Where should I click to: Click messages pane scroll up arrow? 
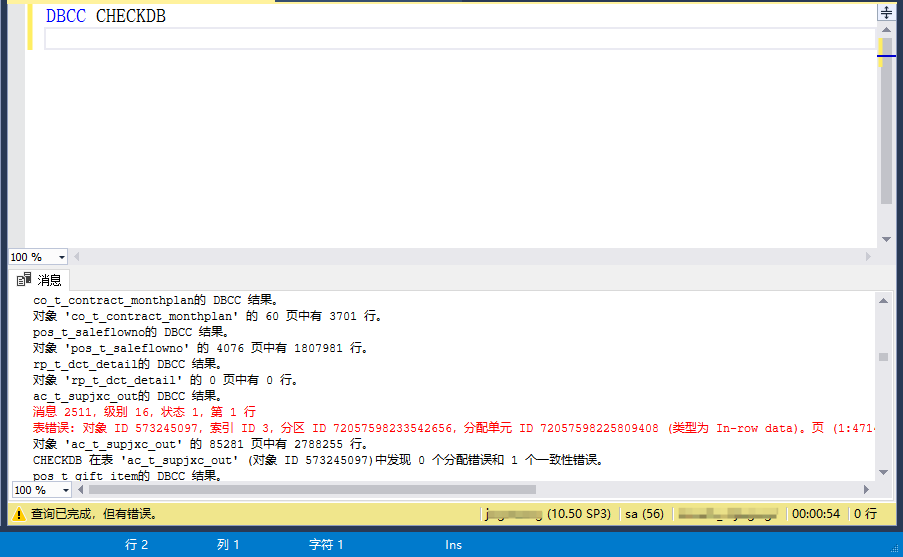(x=883, y=300)
